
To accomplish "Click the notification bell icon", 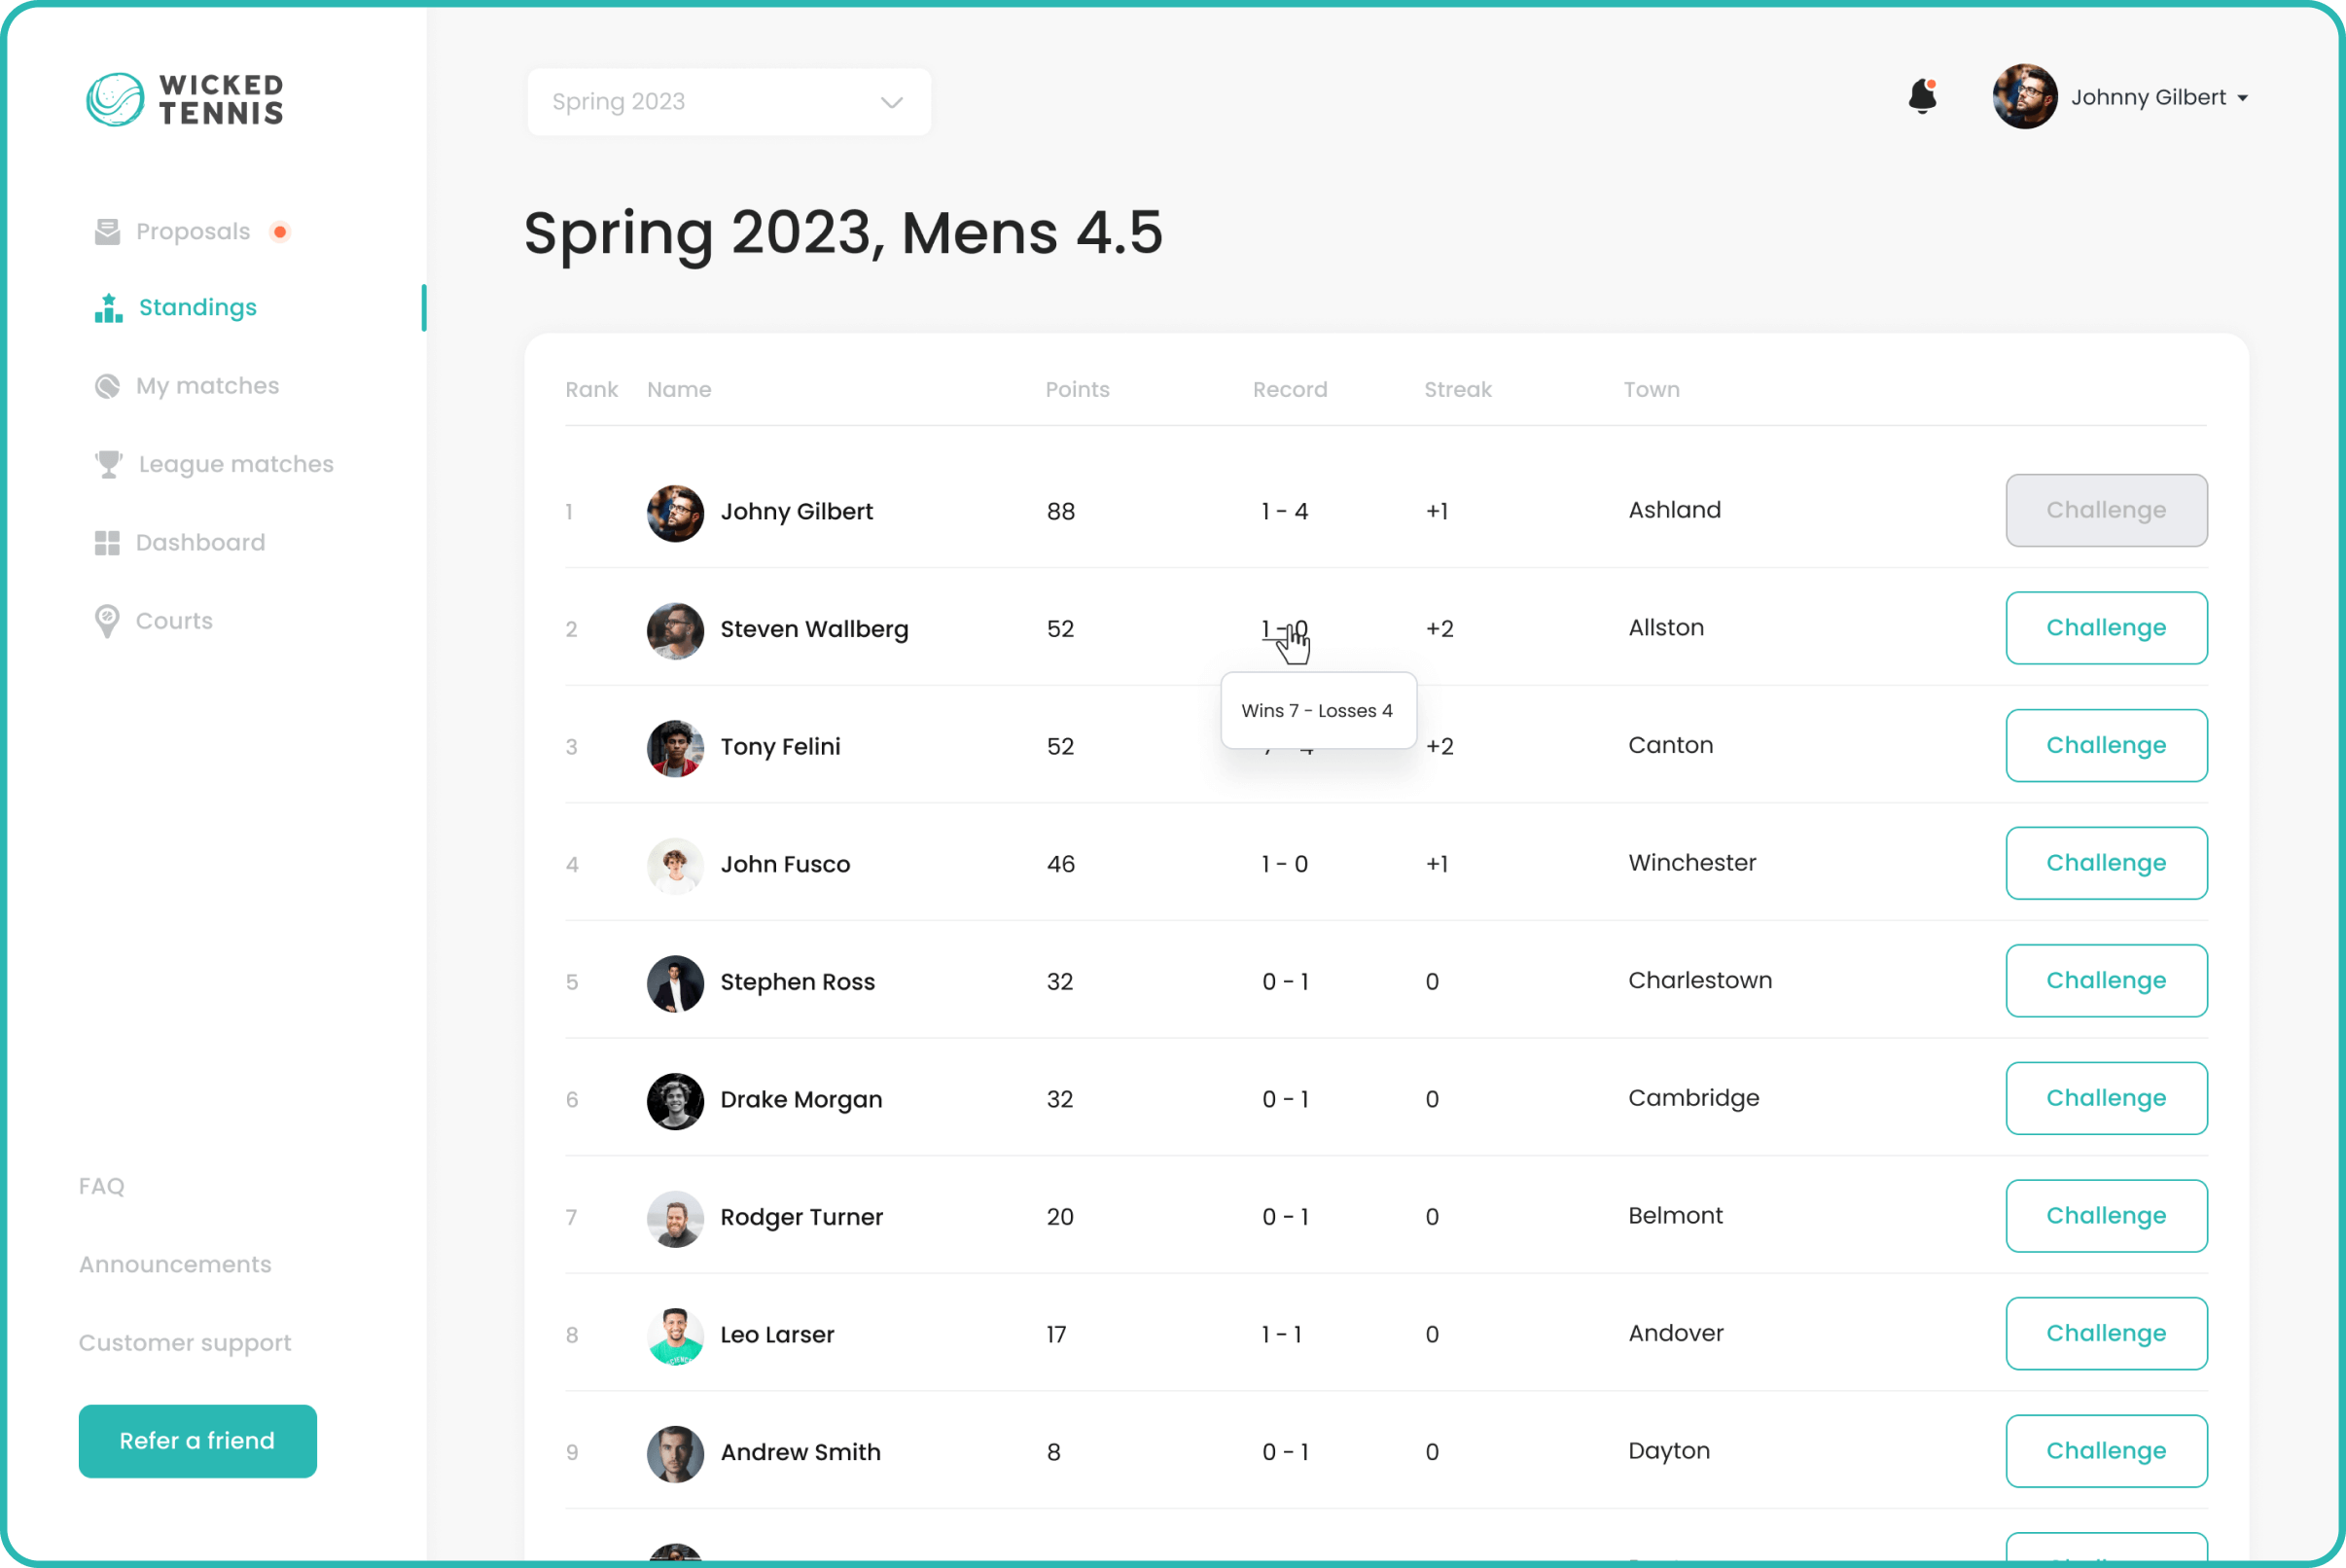I will tap(1921, 97).
